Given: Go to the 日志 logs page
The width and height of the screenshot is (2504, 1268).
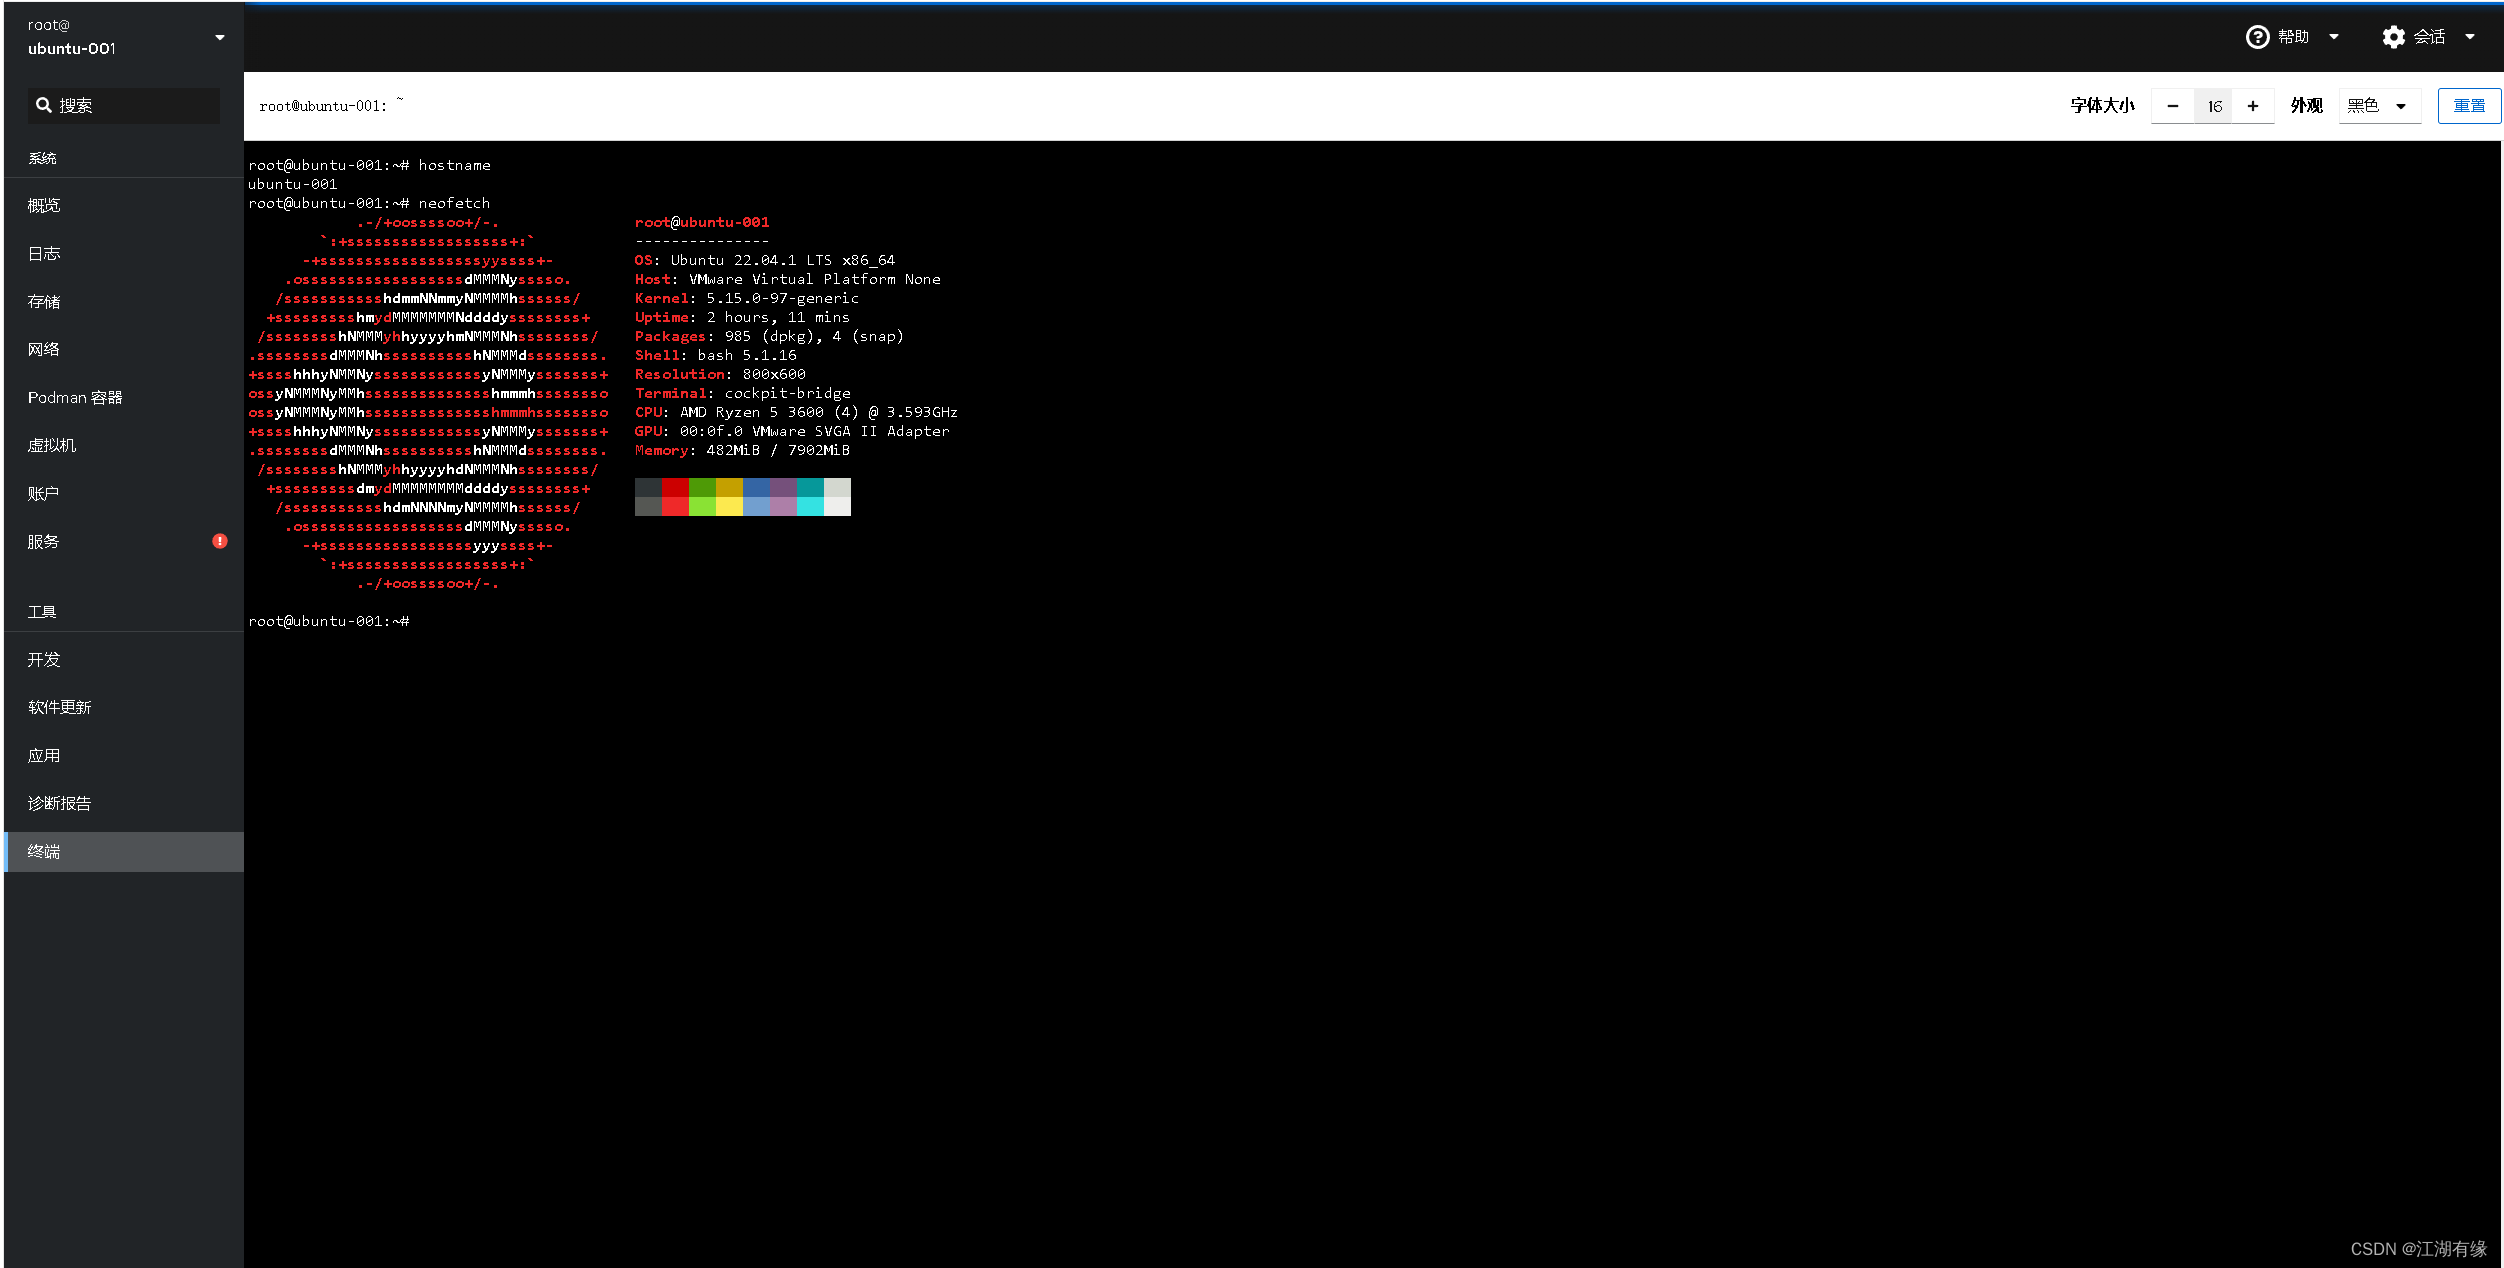Looking at the screenshot, I should click(x=44, y=253).
